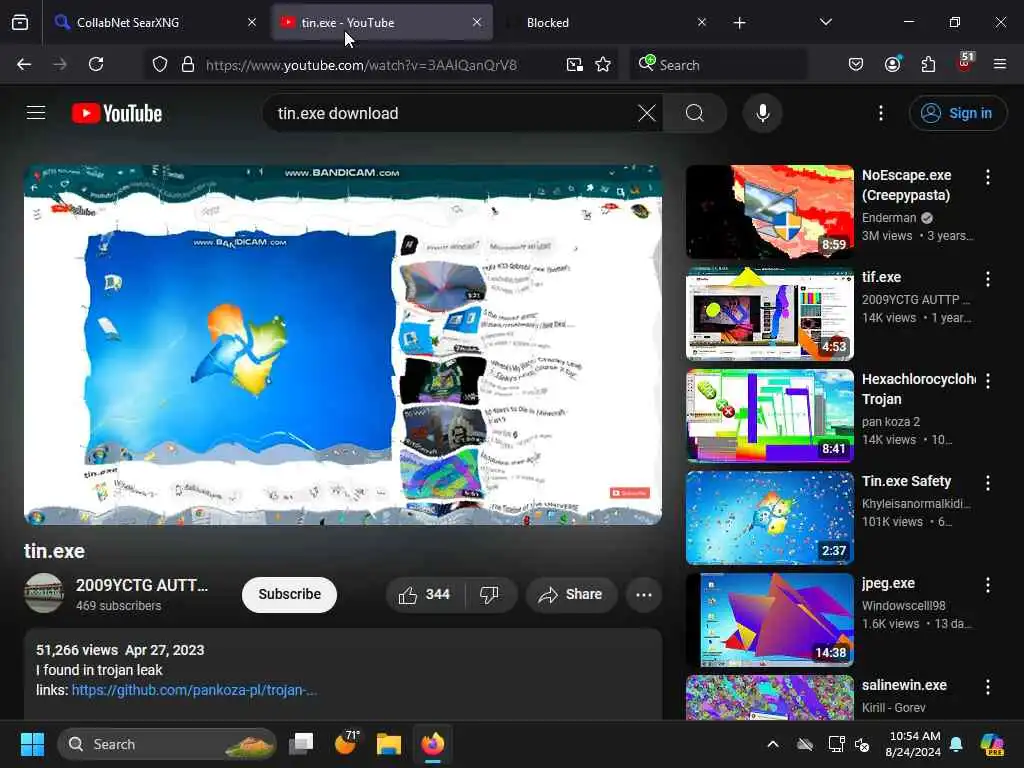Open extension icon with 51 badge

tap(965, 63)
